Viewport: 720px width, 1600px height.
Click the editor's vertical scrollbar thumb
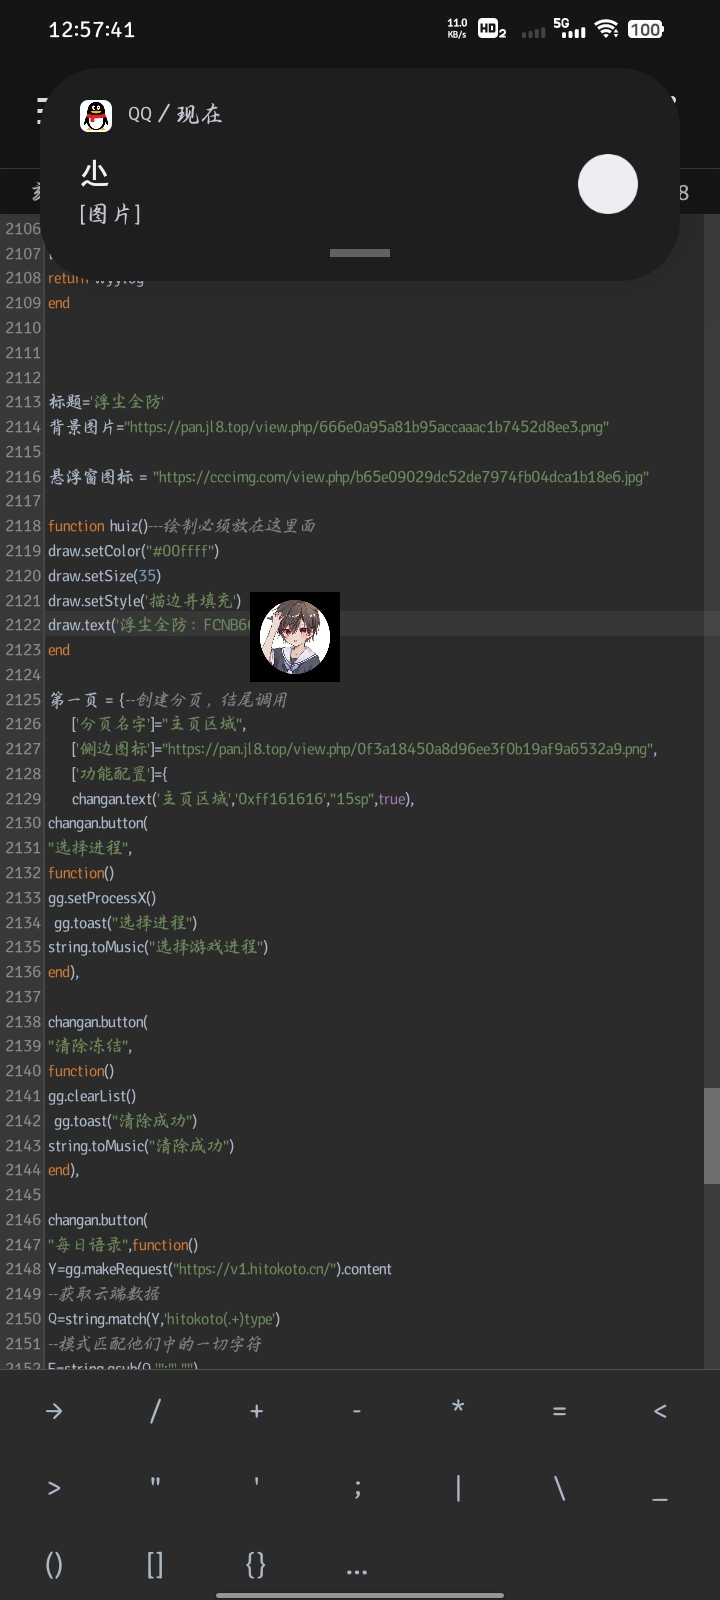711,1136
